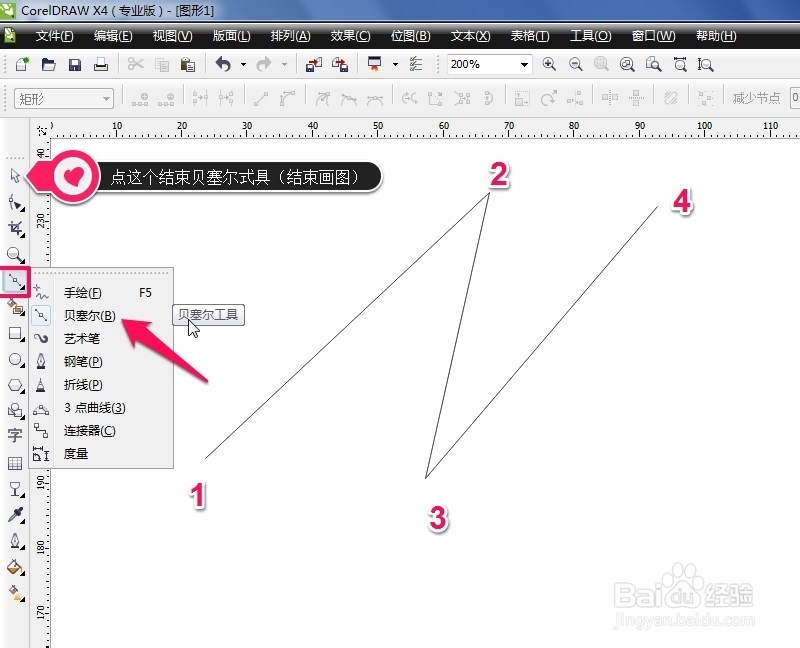Open the 编辑(E) menu
800x648 pixels.
click(x=113, y=36)
